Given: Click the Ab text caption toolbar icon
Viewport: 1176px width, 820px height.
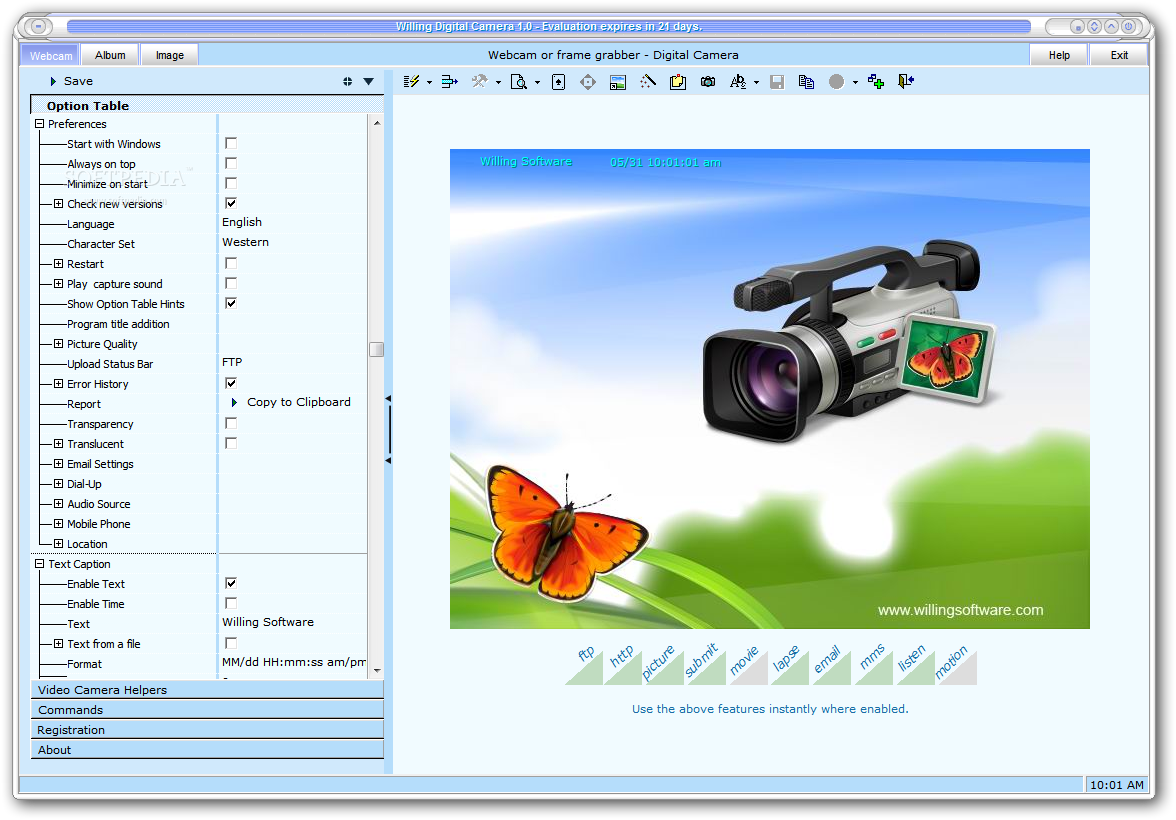Looking at the screenshot, I should point(738,82).
